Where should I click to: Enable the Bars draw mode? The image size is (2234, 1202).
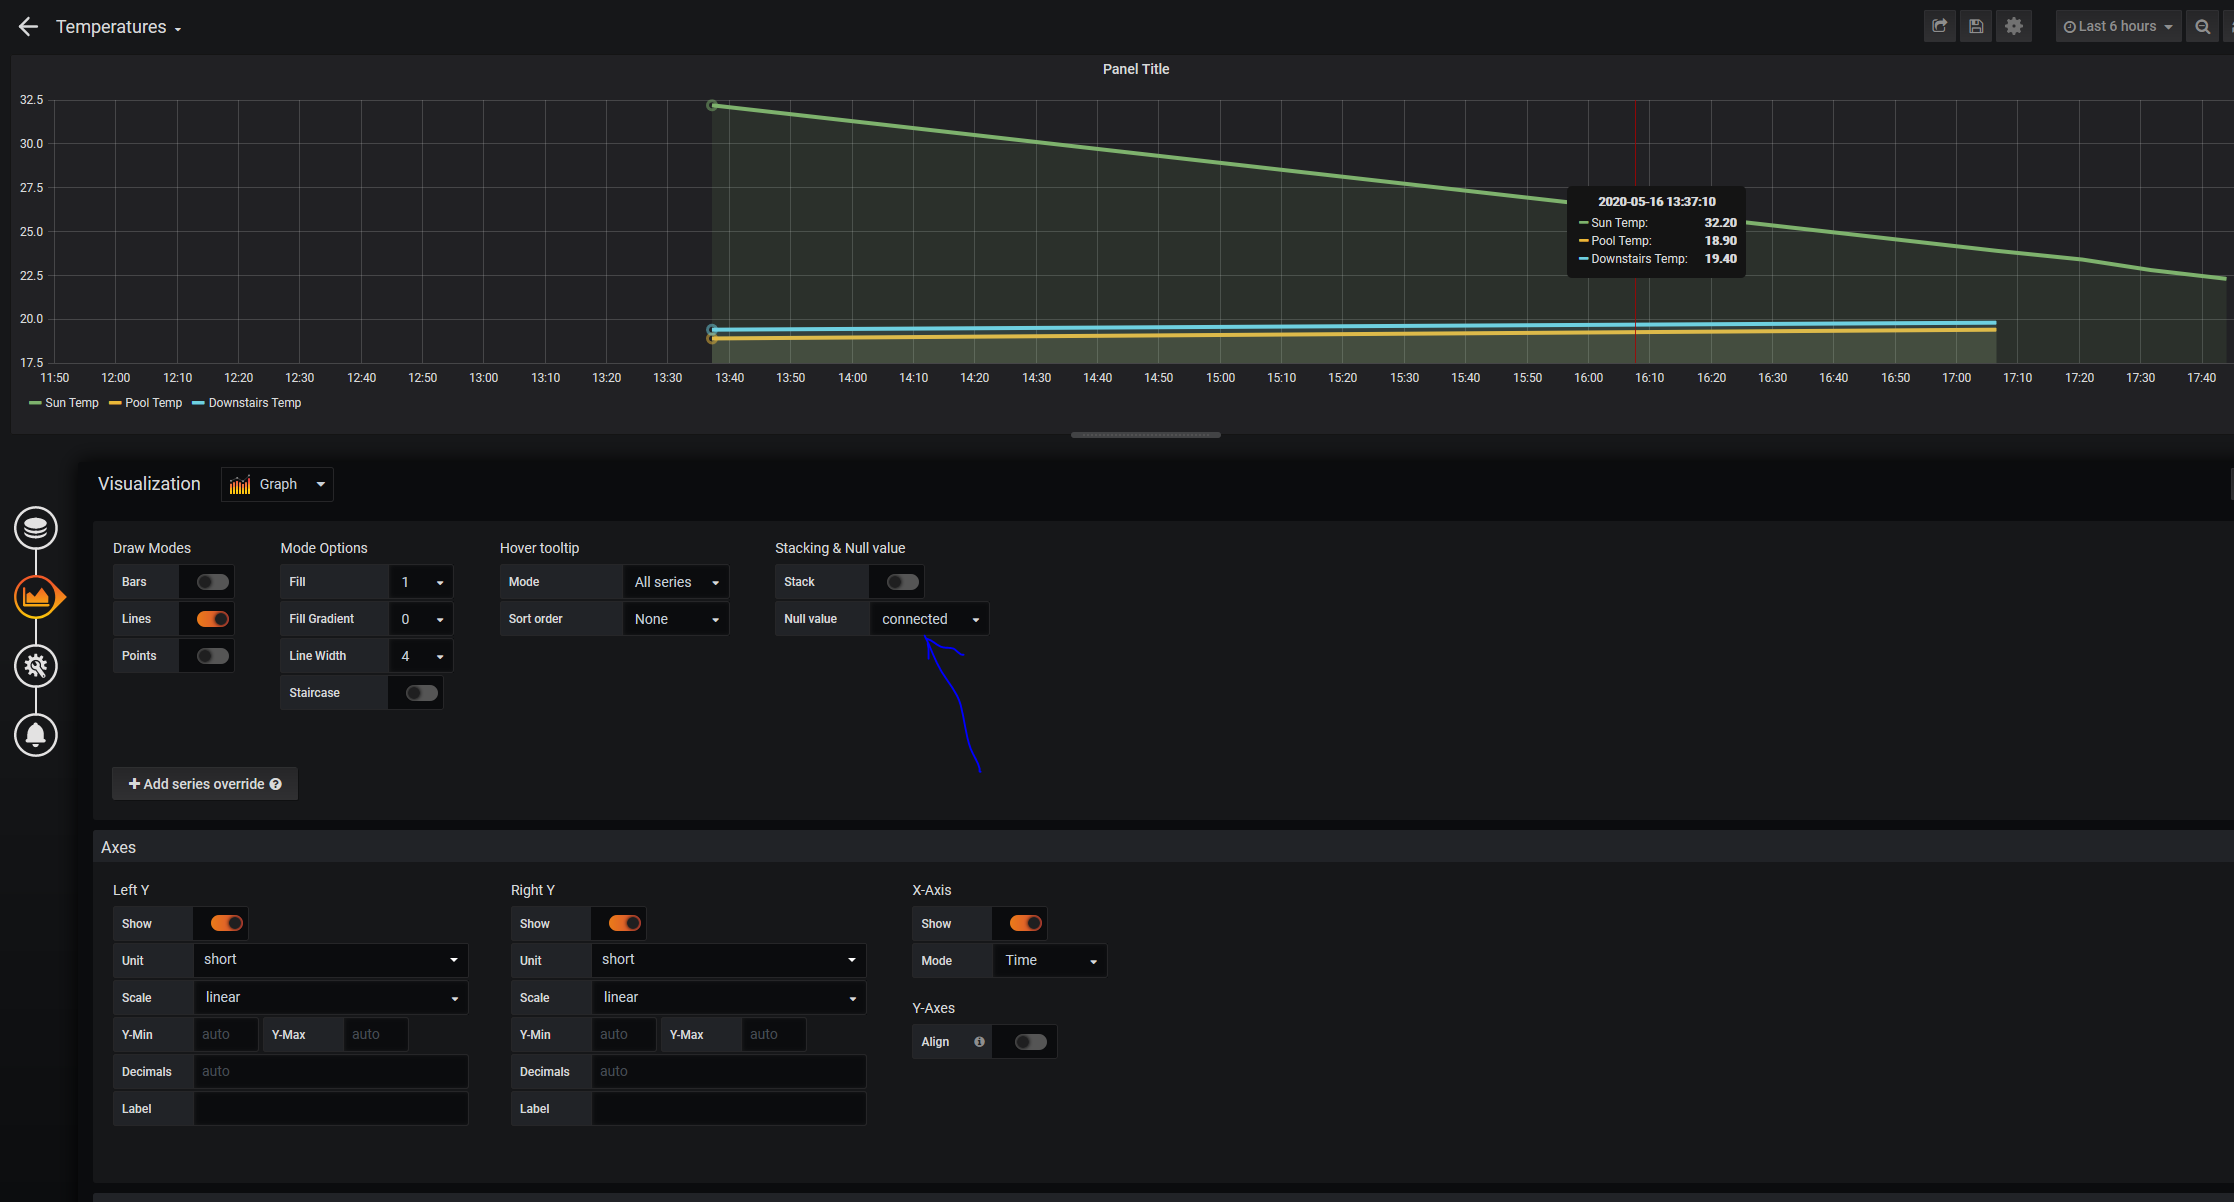(x=208, y=581)
